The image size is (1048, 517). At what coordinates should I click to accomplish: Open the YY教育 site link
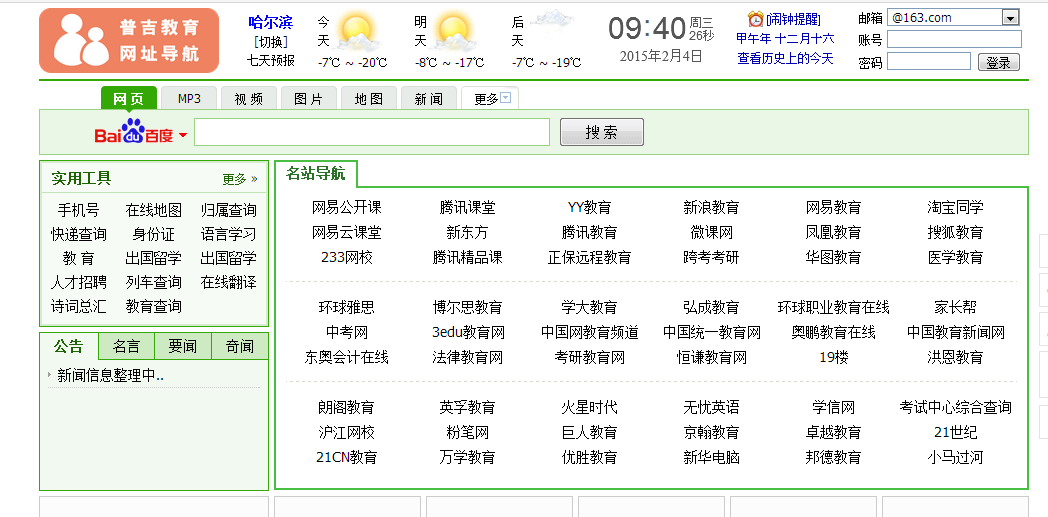pyautogui.click(x=589, y=208)
